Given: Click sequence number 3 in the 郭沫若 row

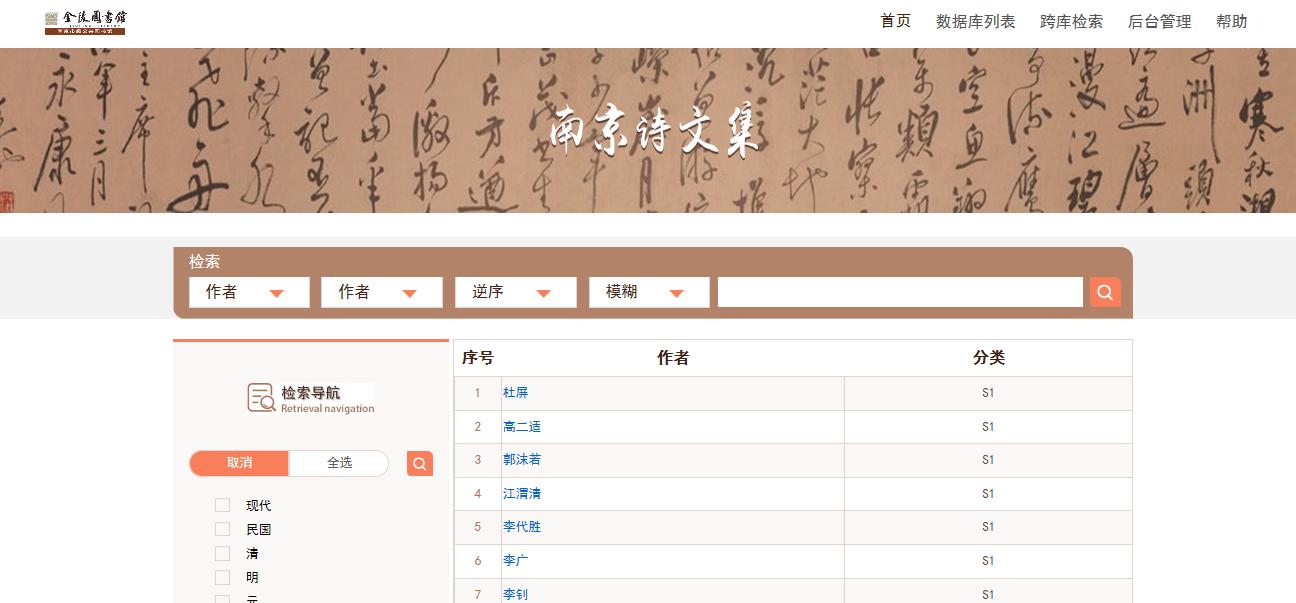Looking at the screenshot, I should tap(478, 460).
